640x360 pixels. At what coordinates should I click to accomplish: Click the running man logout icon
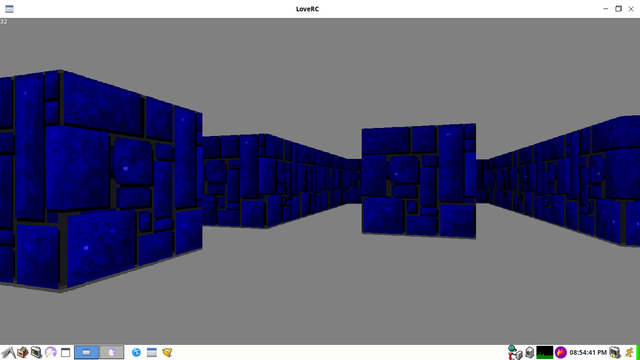point(629,352)
